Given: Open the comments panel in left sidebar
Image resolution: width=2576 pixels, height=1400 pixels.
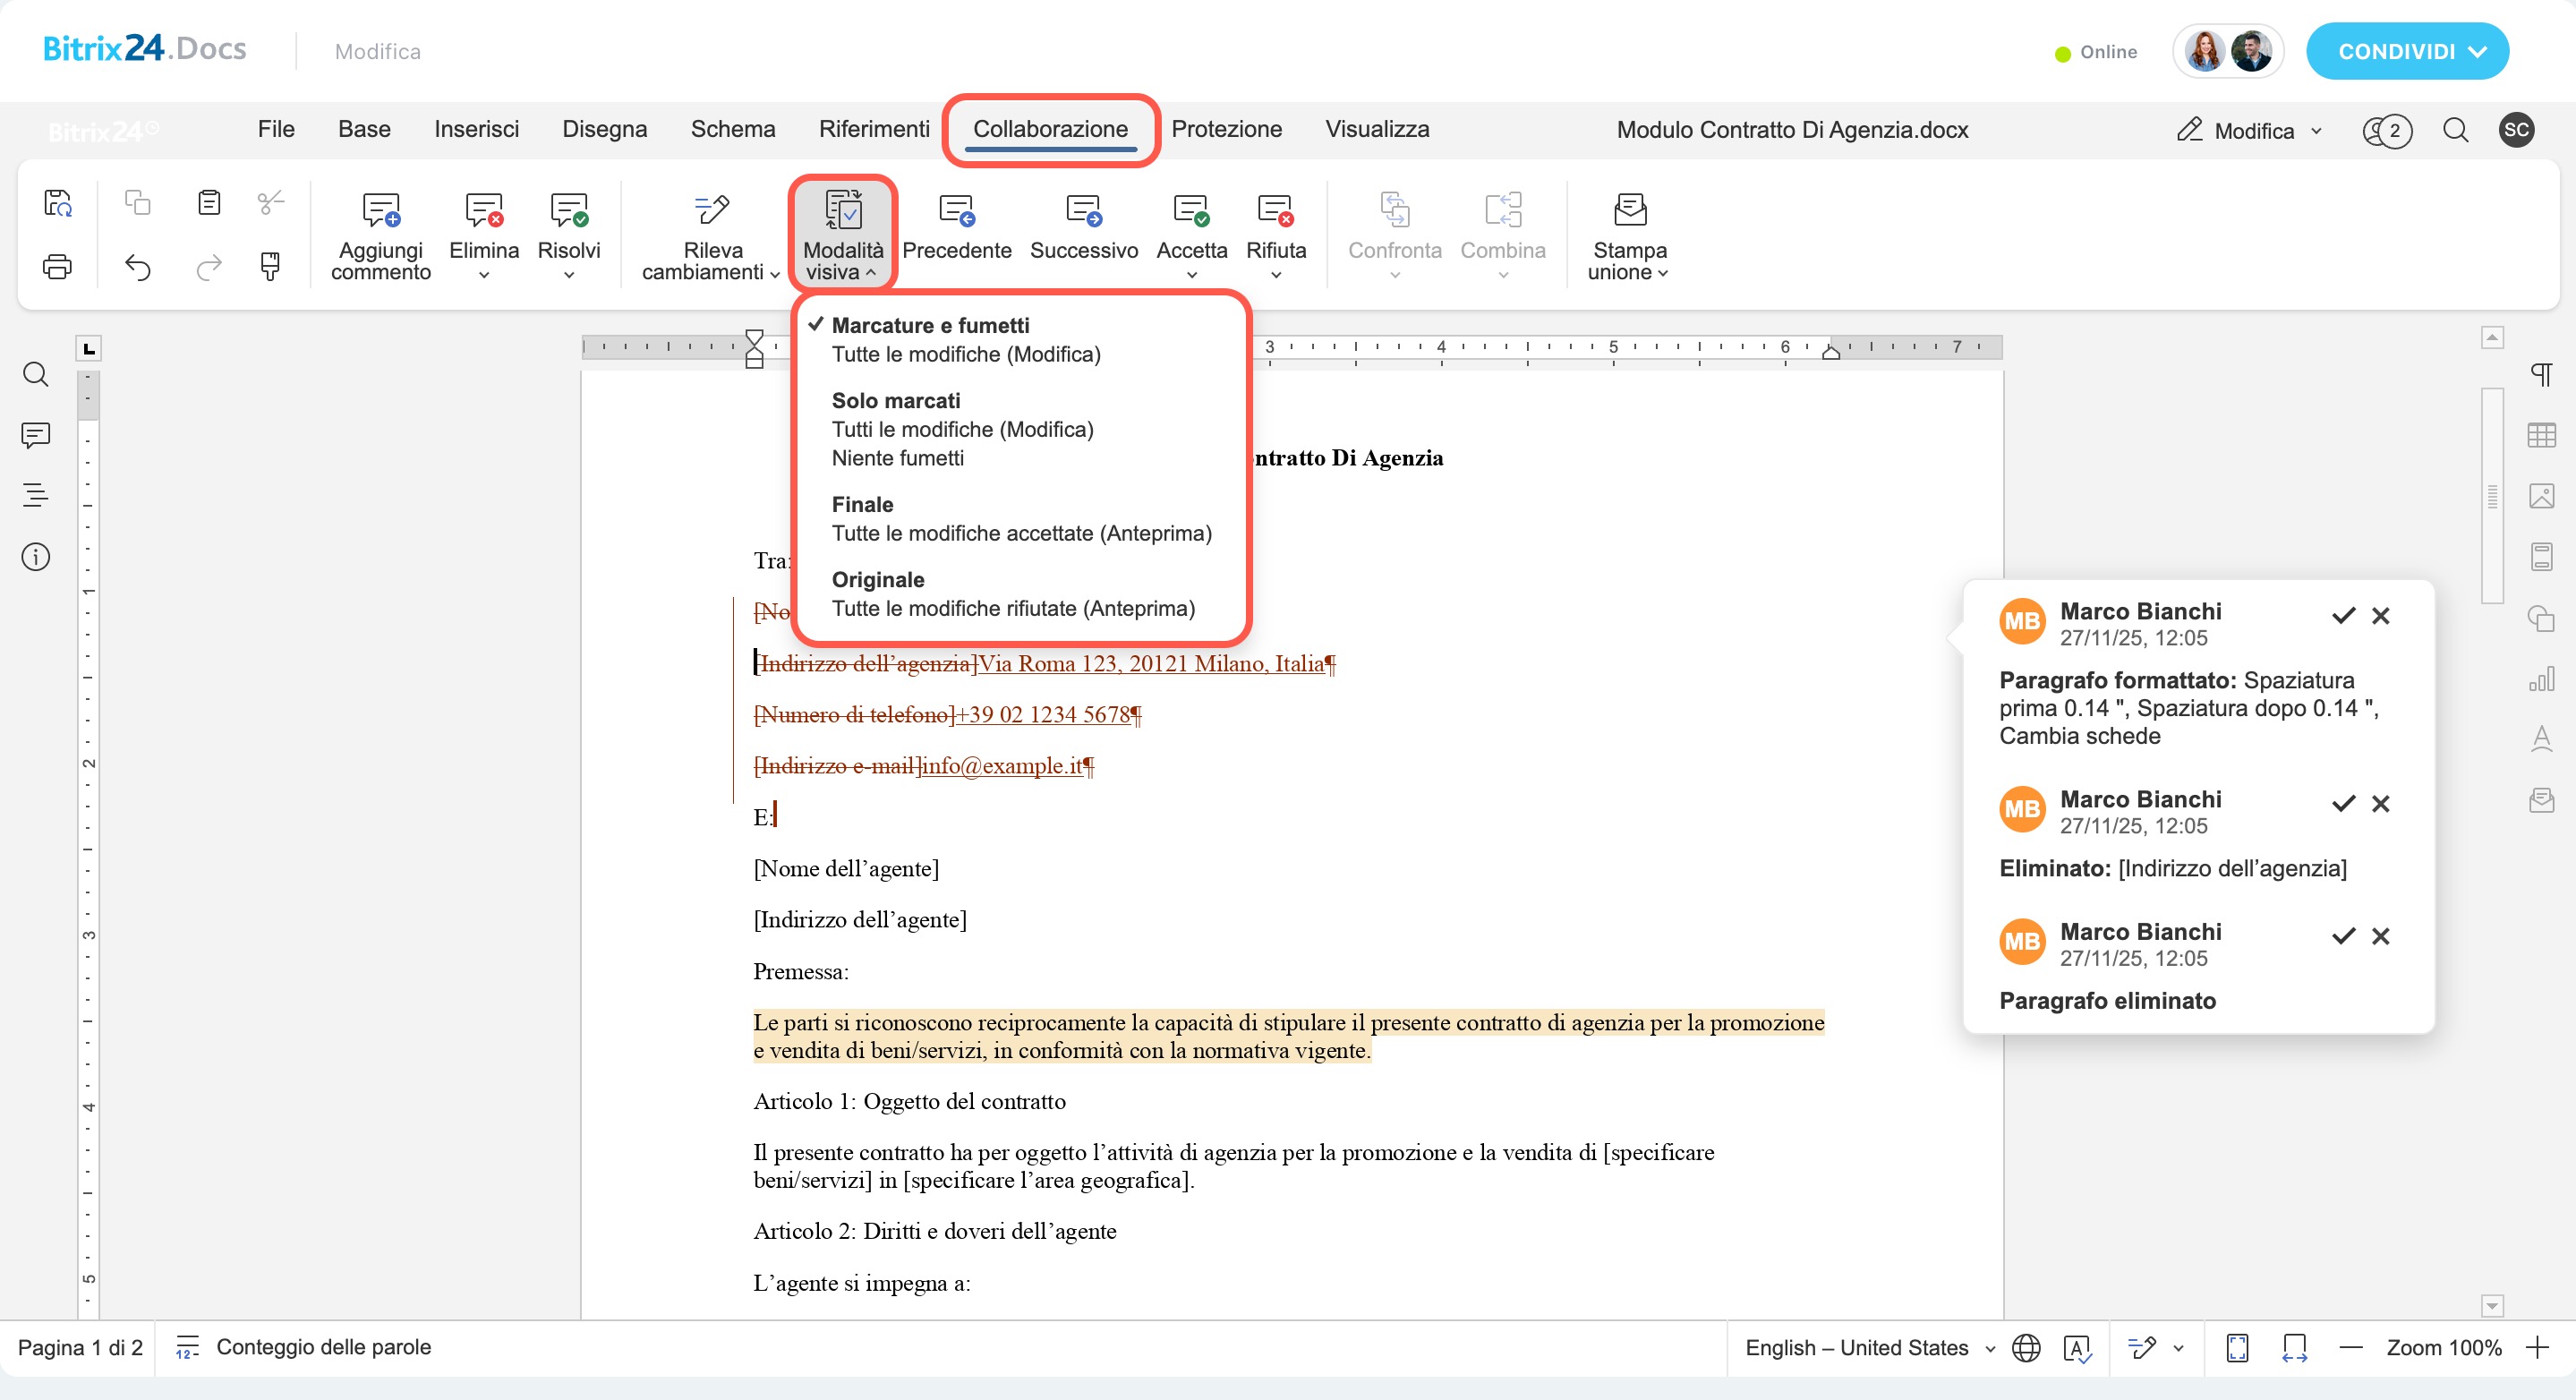Looking at the screenshot, I should click(x=36, y=435).
